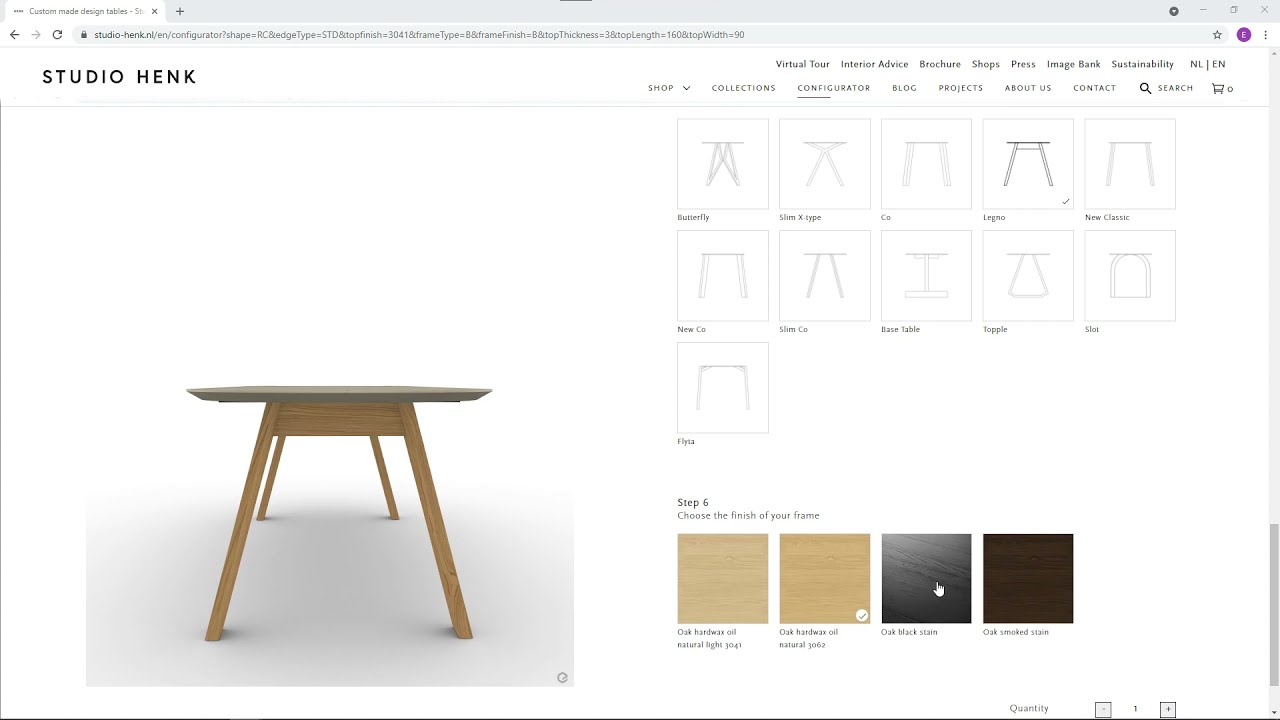
Task: View site security lock info
Action: pos(84,34)
